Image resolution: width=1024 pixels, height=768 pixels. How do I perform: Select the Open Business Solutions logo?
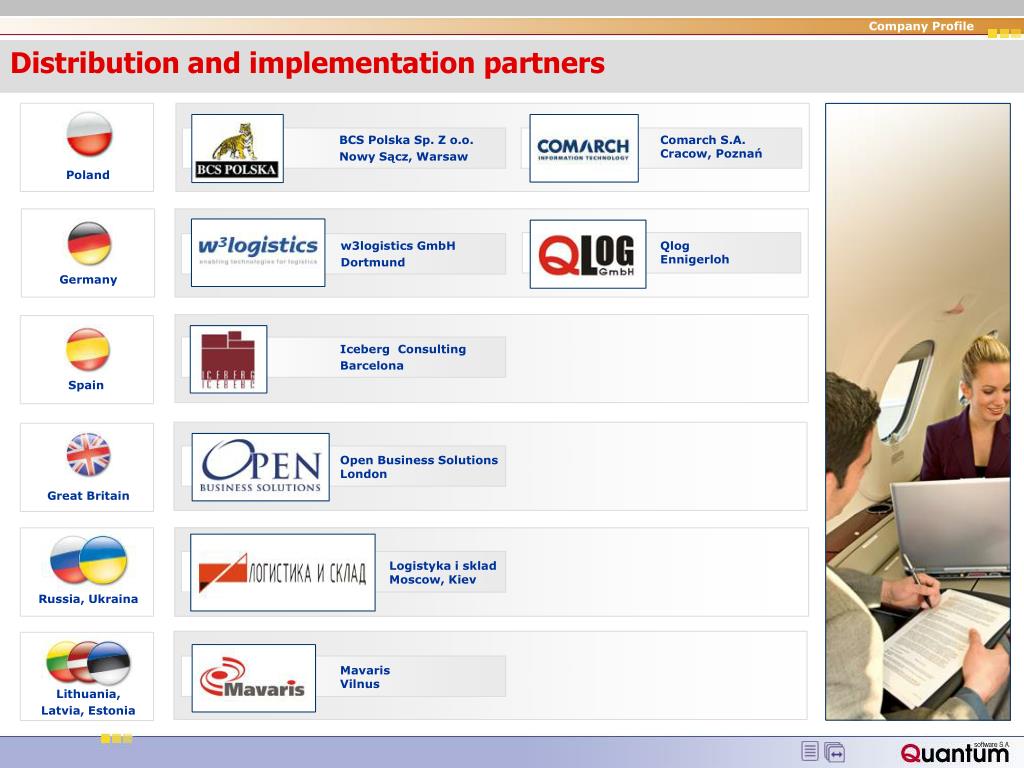[x=261, y=467]
